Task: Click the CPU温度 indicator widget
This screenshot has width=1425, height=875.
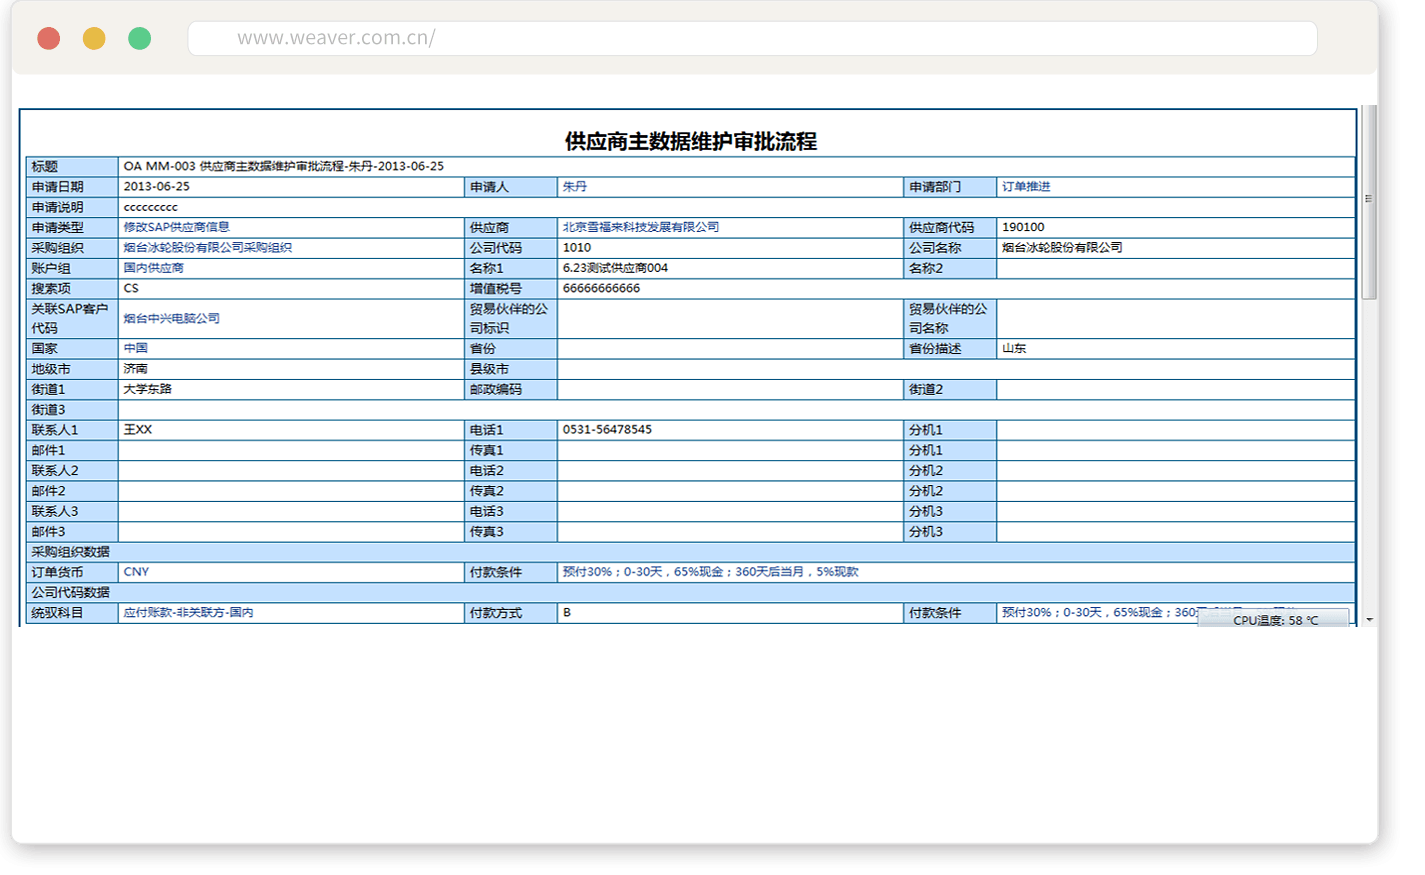Action: (1274, 620)
